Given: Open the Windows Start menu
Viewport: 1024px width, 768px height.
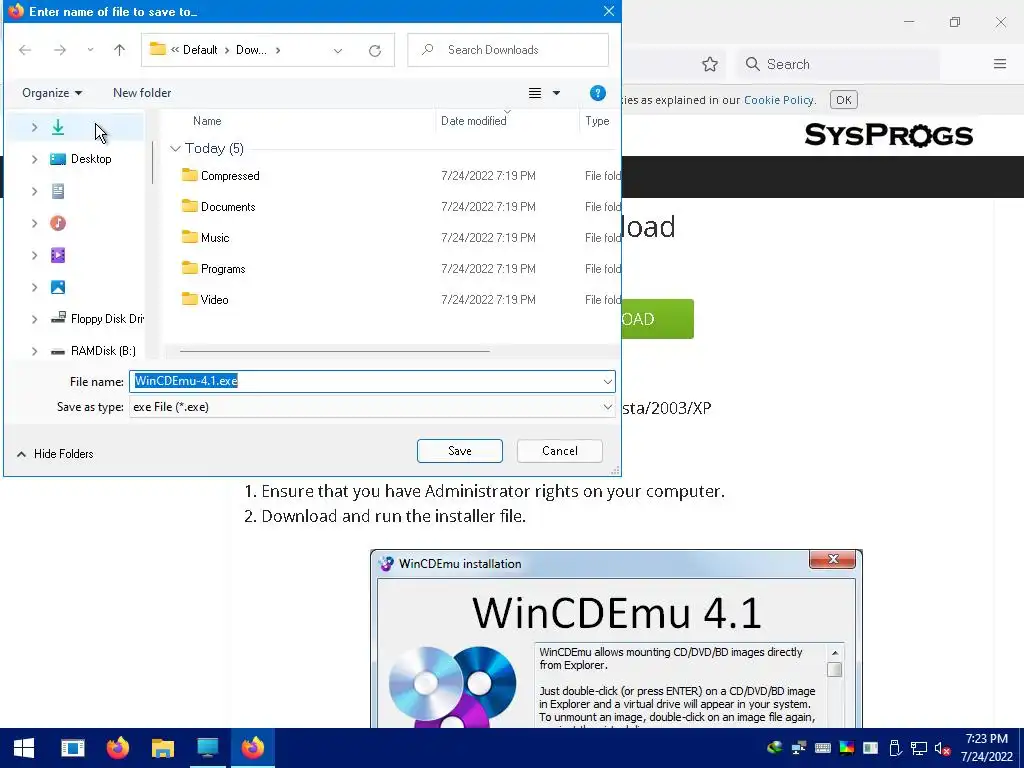Looking at the screenshot, I should coord(24,748).
